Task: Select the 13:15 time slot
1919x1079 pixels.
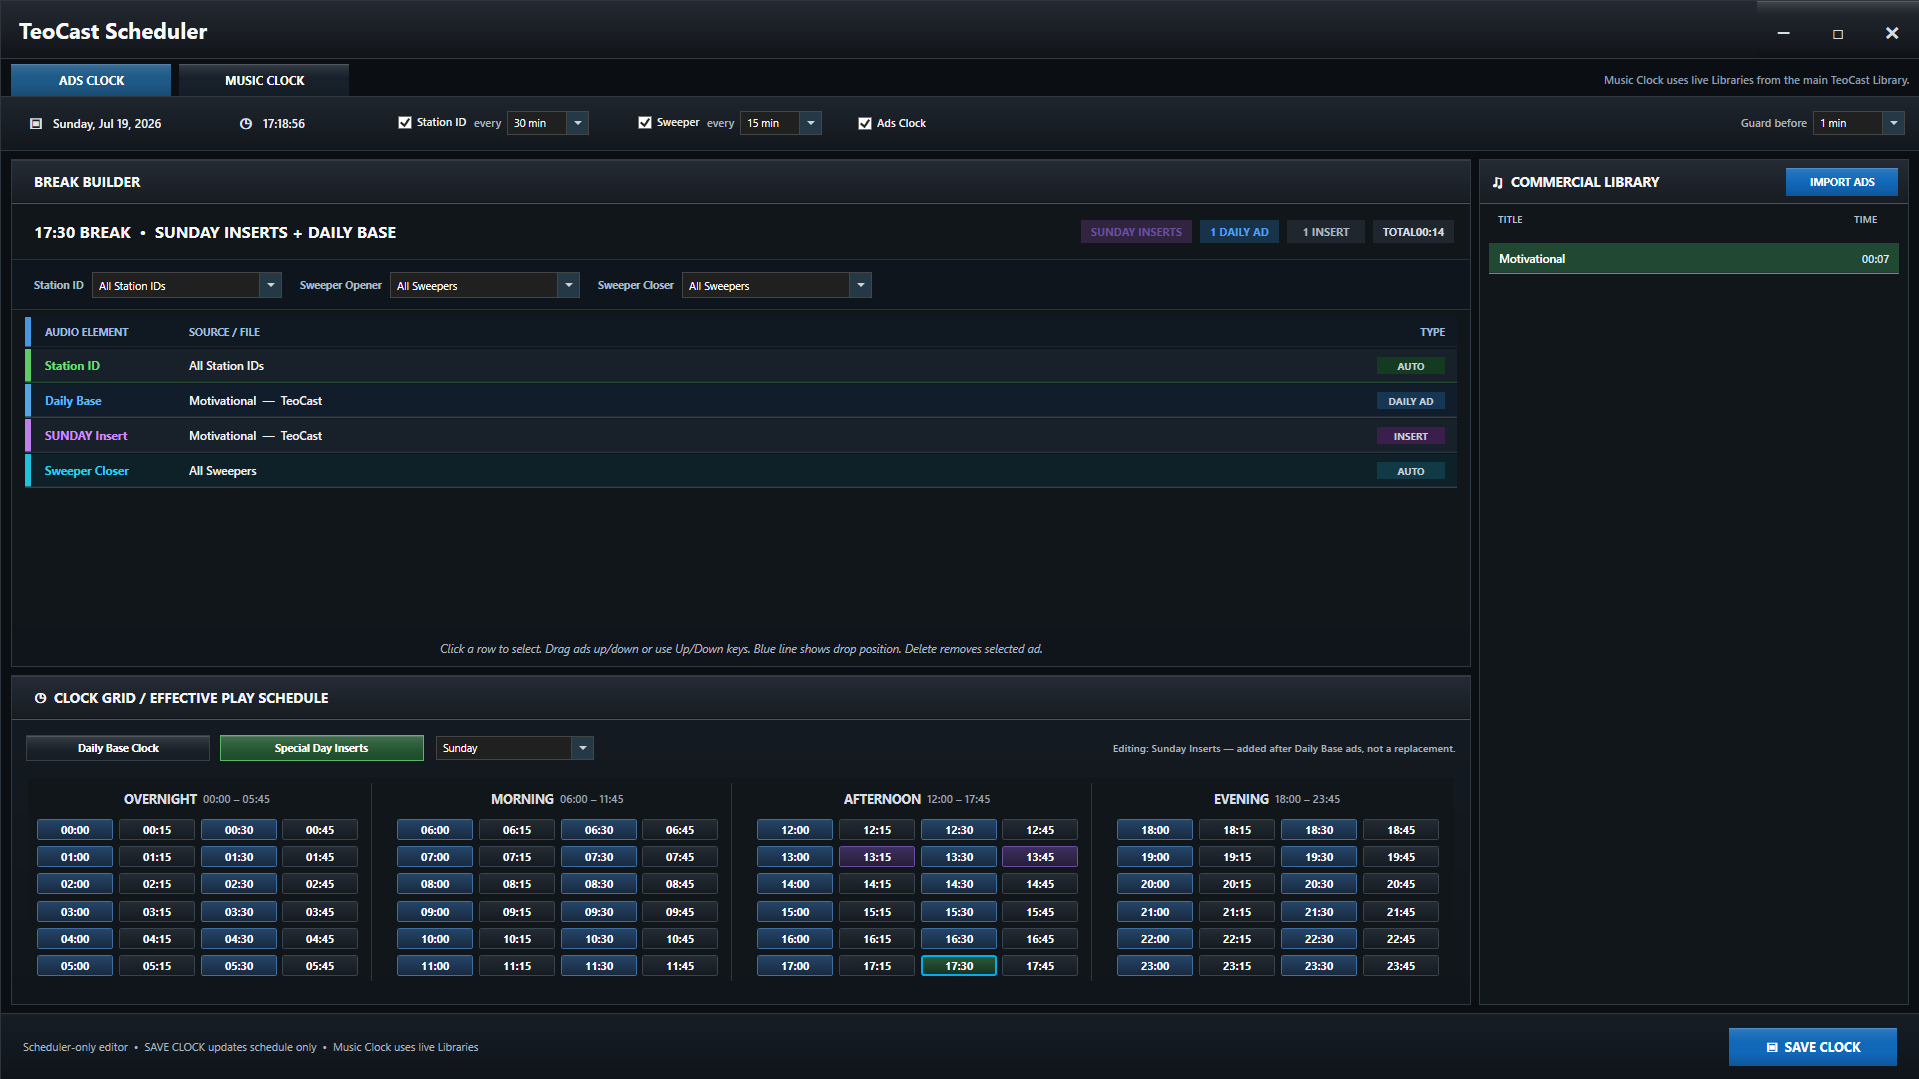Action: pyautogui.click(x=876, y=857)
